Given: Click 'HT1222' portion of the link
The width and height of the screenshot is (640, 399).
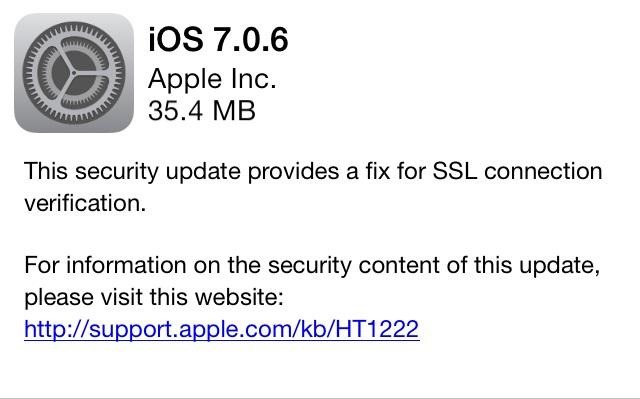Looking at the screenshot, I should click(377, 329).
